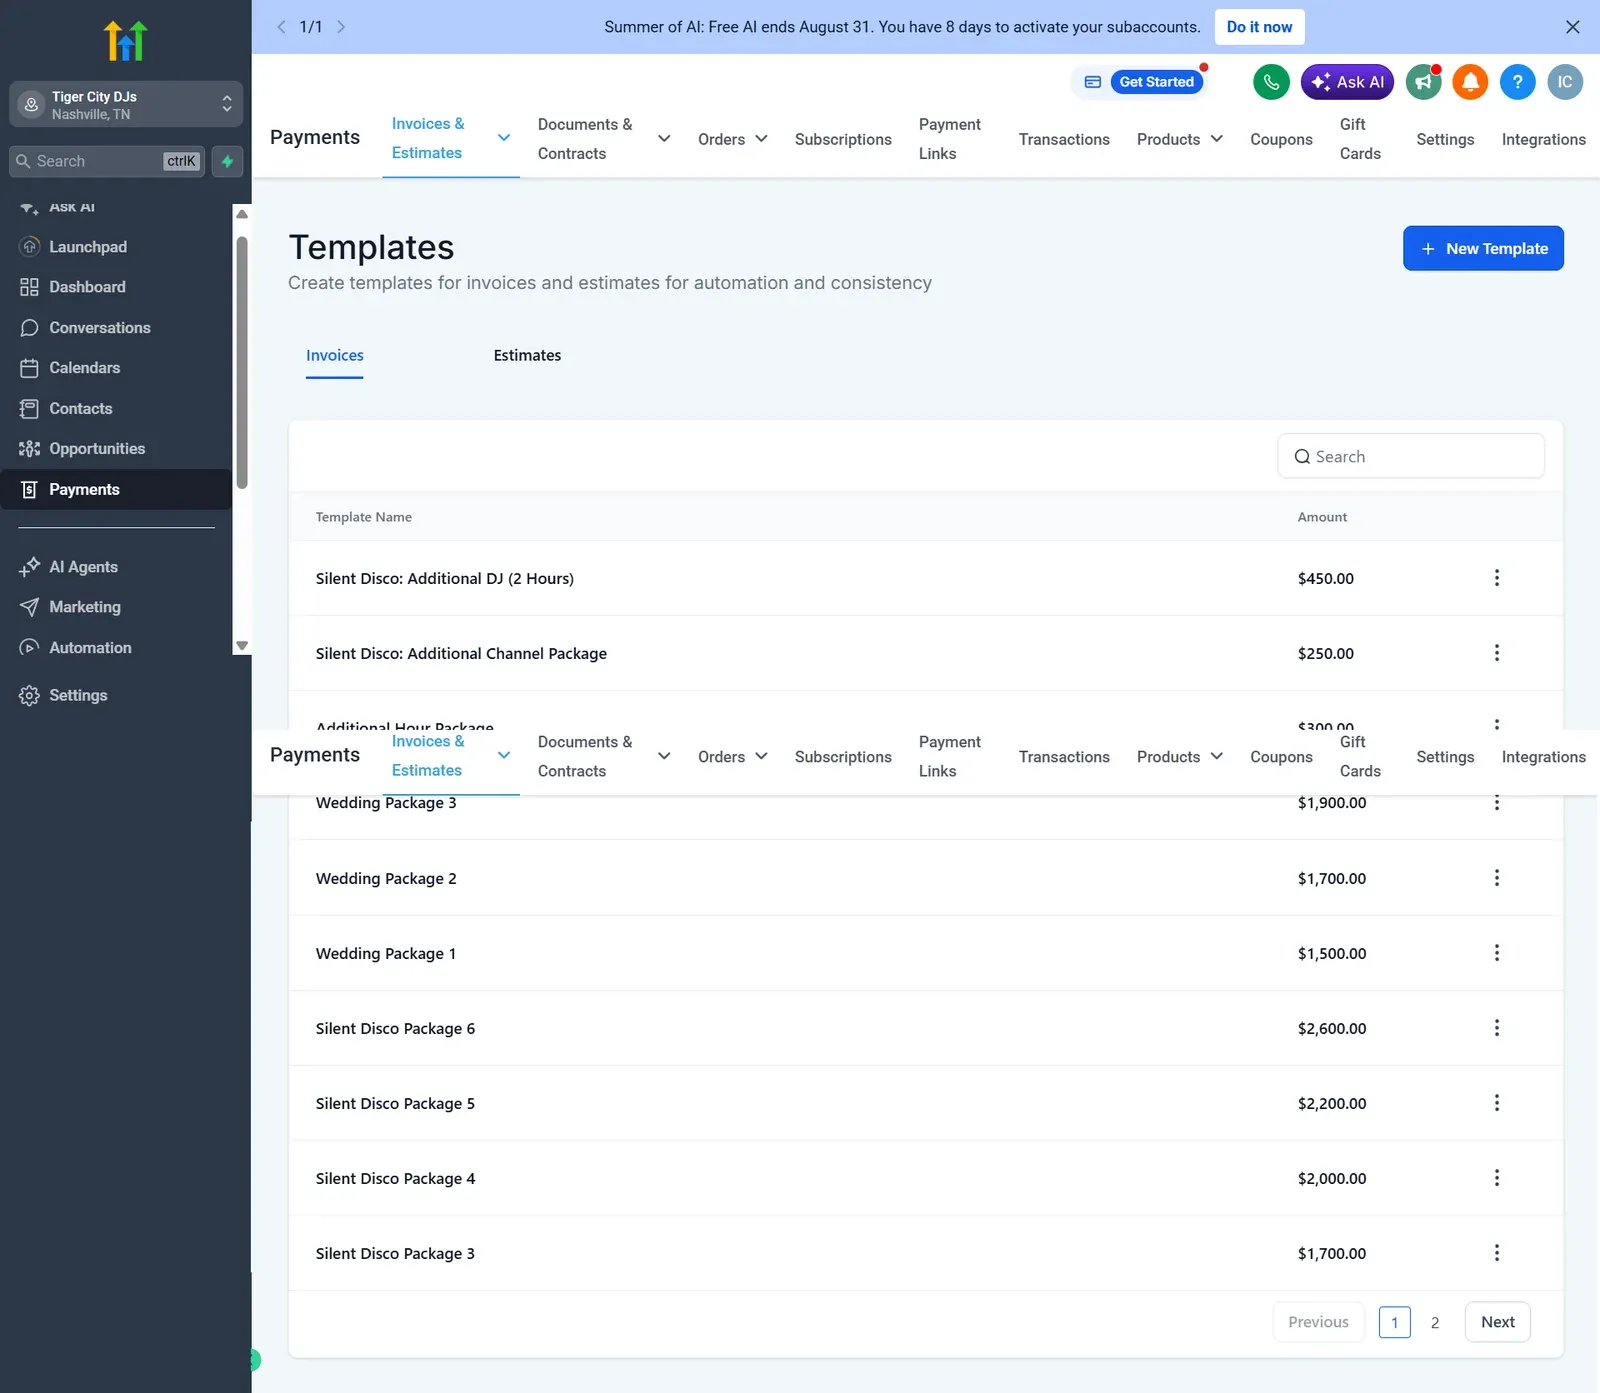Click the blue help question mark icon

pos(1517,82)
